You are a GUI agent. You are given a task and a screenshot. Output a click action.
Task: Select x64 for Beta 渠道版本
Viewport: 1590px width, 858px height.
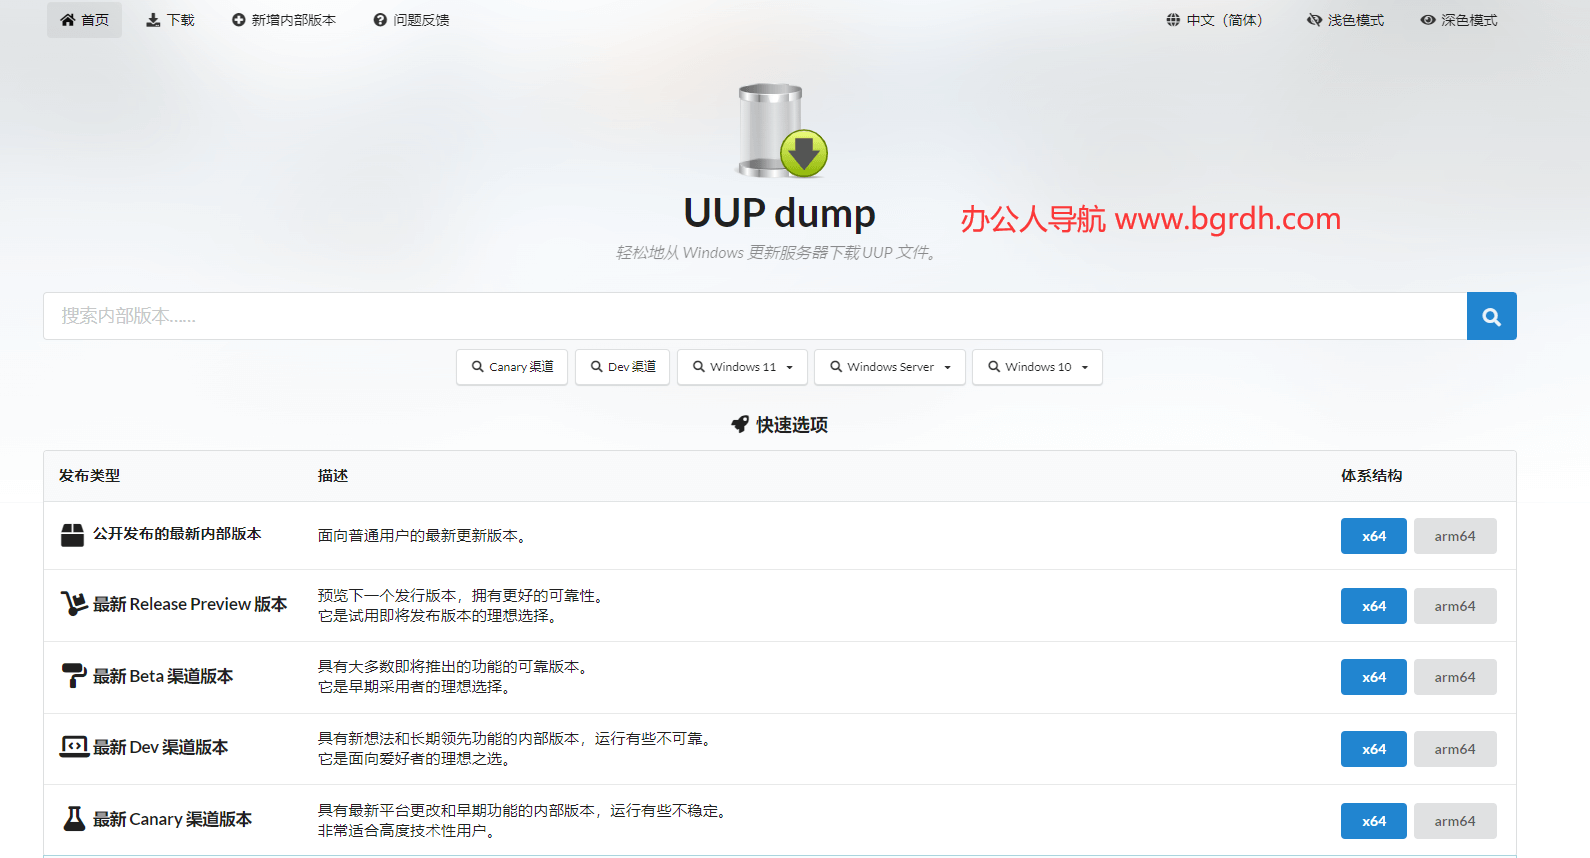click(x=1374, y=677)
